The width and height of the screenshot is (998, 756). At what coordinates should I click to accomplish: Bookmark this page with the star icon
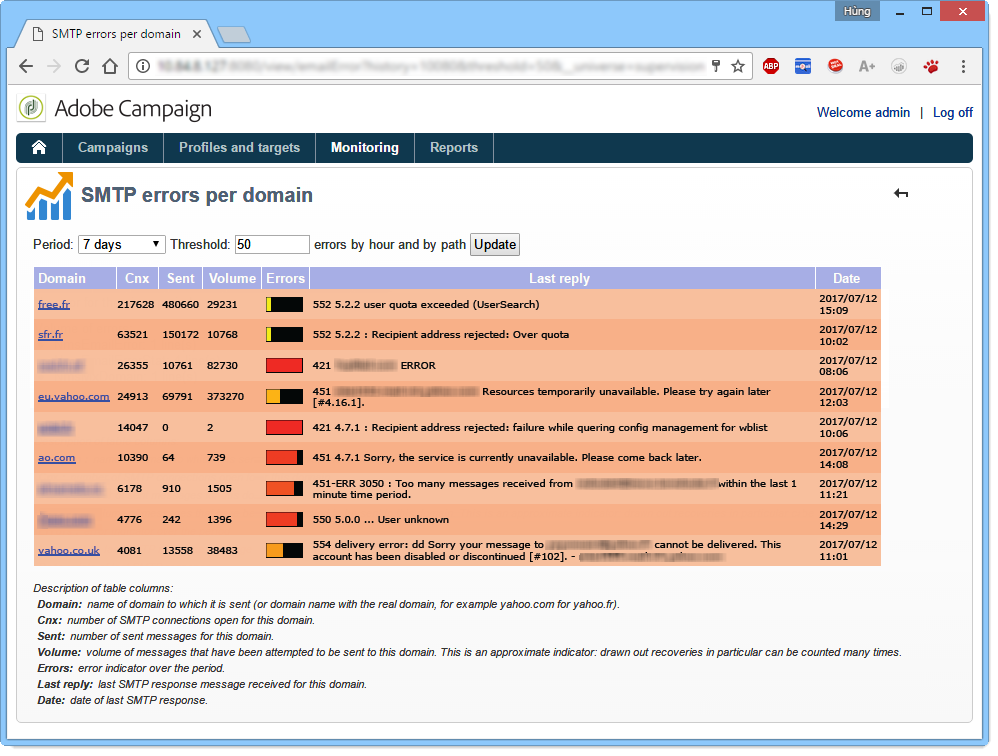tap(738, 66)
